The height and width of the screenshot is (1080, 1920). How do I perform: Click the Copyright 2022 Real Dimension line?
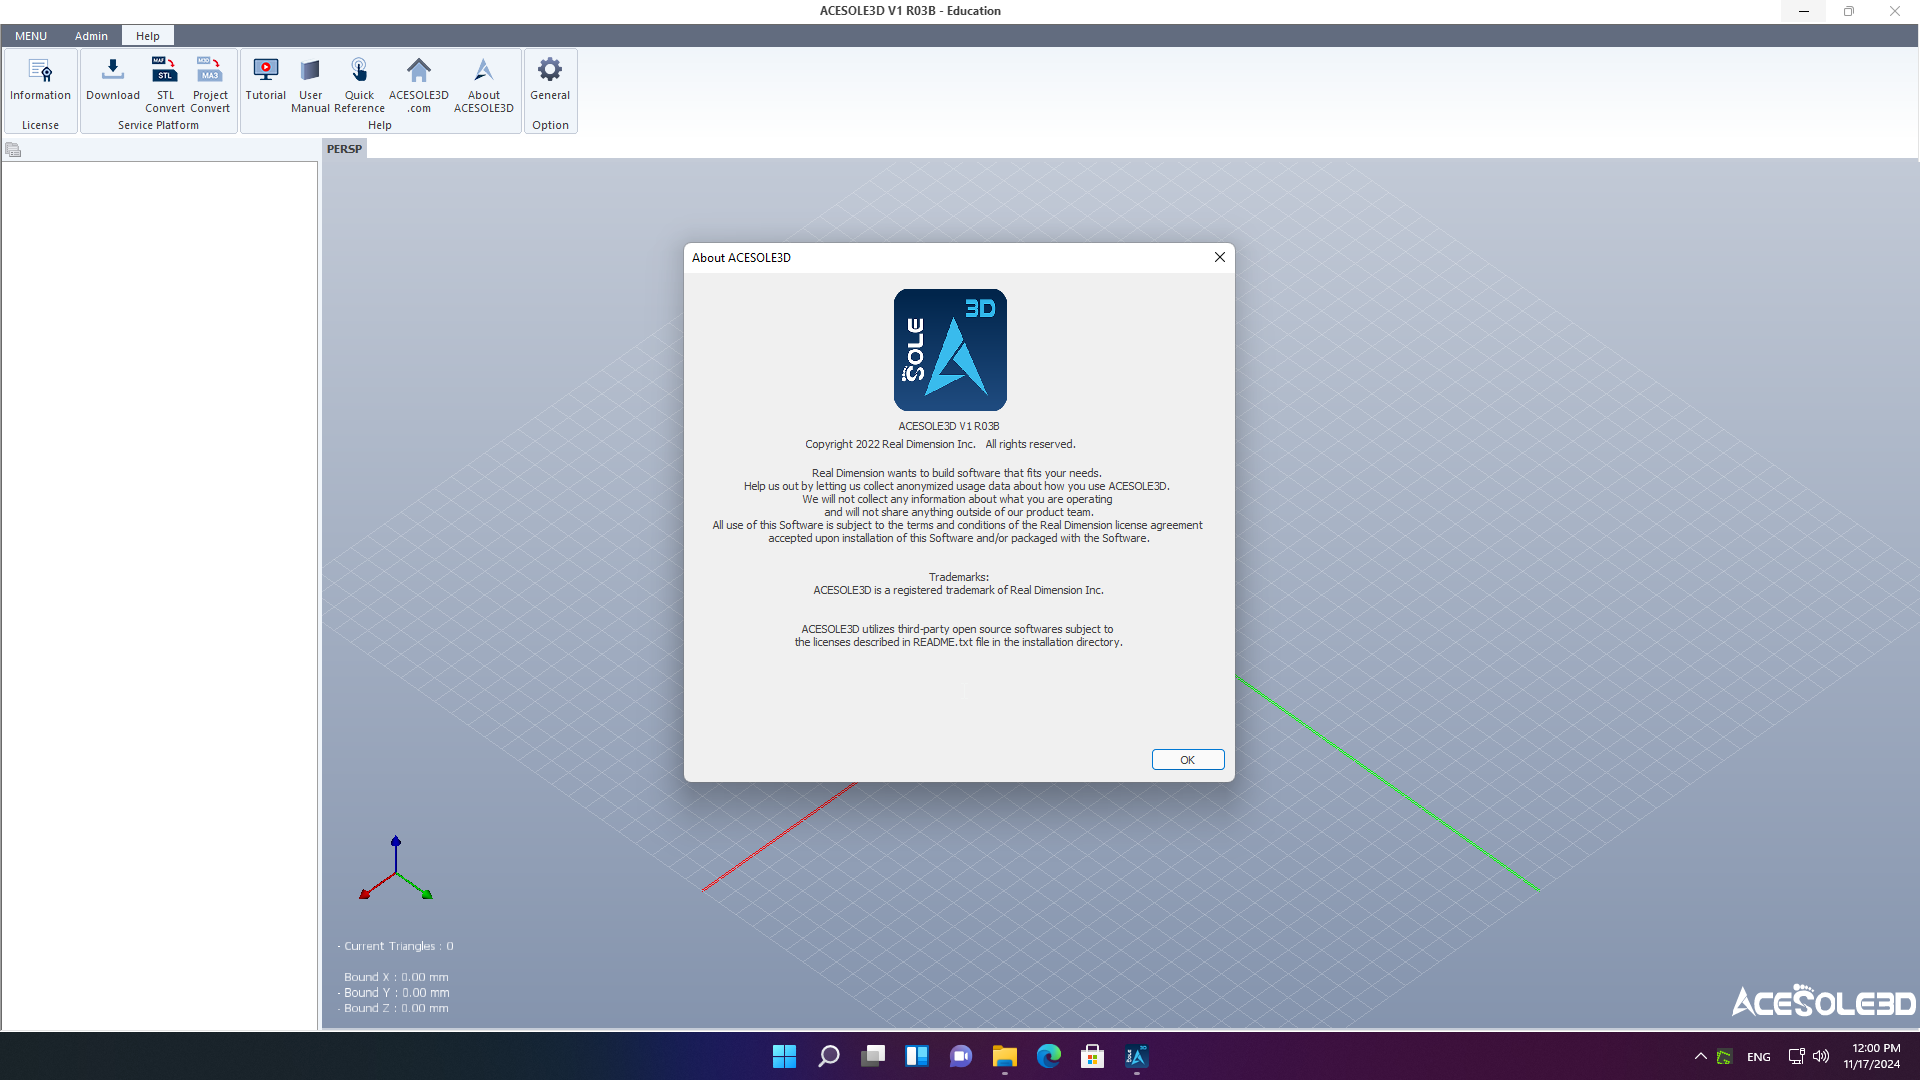coord(941,444)
